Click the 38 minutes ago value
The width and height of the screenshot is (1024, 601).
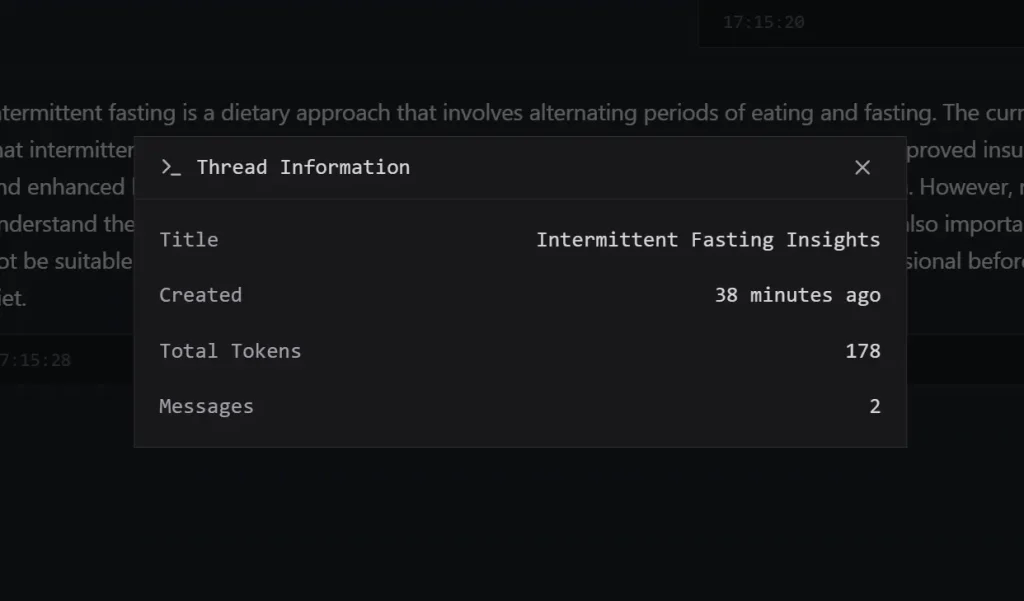(797, 295)
